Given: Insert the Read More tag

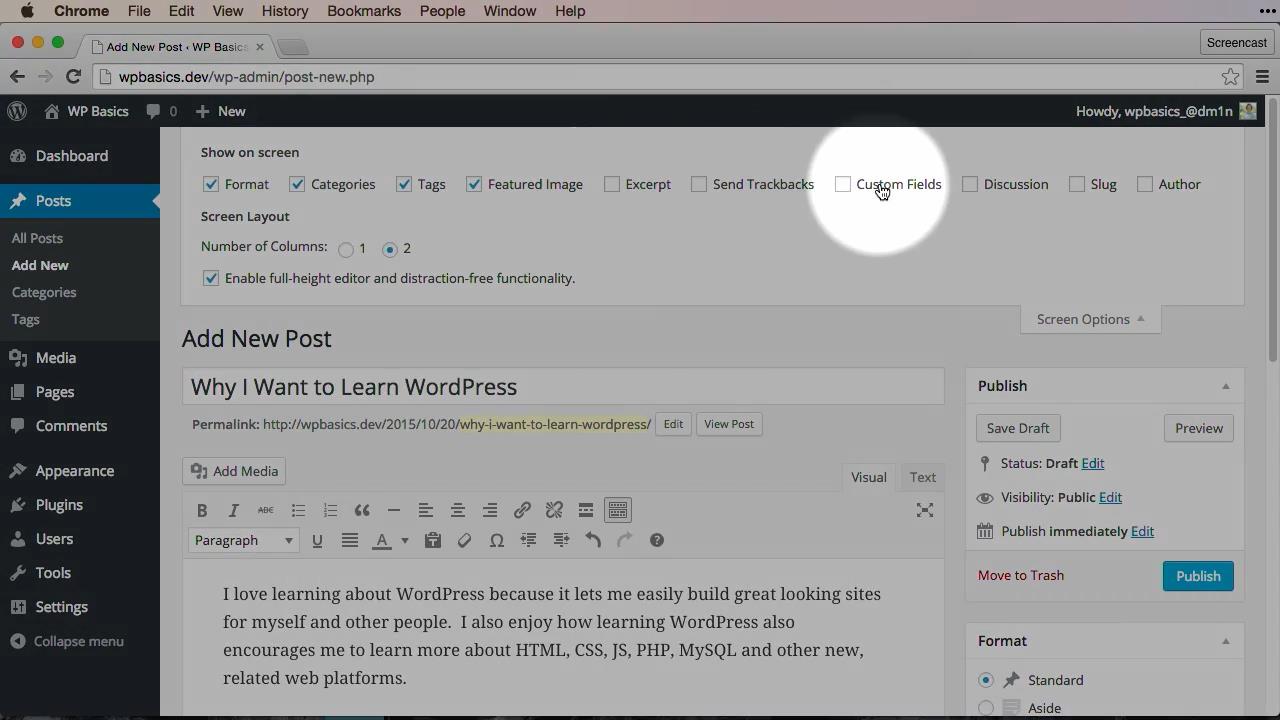Looking at the screenshot, I should pos(586,510).
